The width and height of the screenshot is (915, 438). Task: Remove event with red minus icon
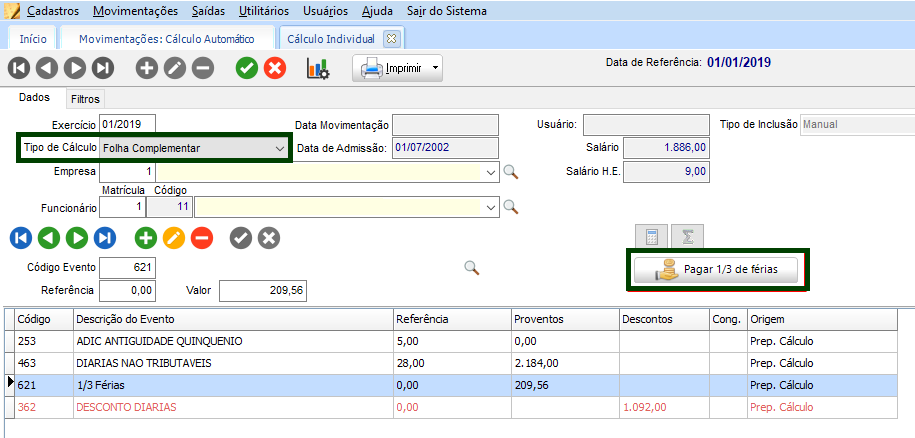(202, 238)
